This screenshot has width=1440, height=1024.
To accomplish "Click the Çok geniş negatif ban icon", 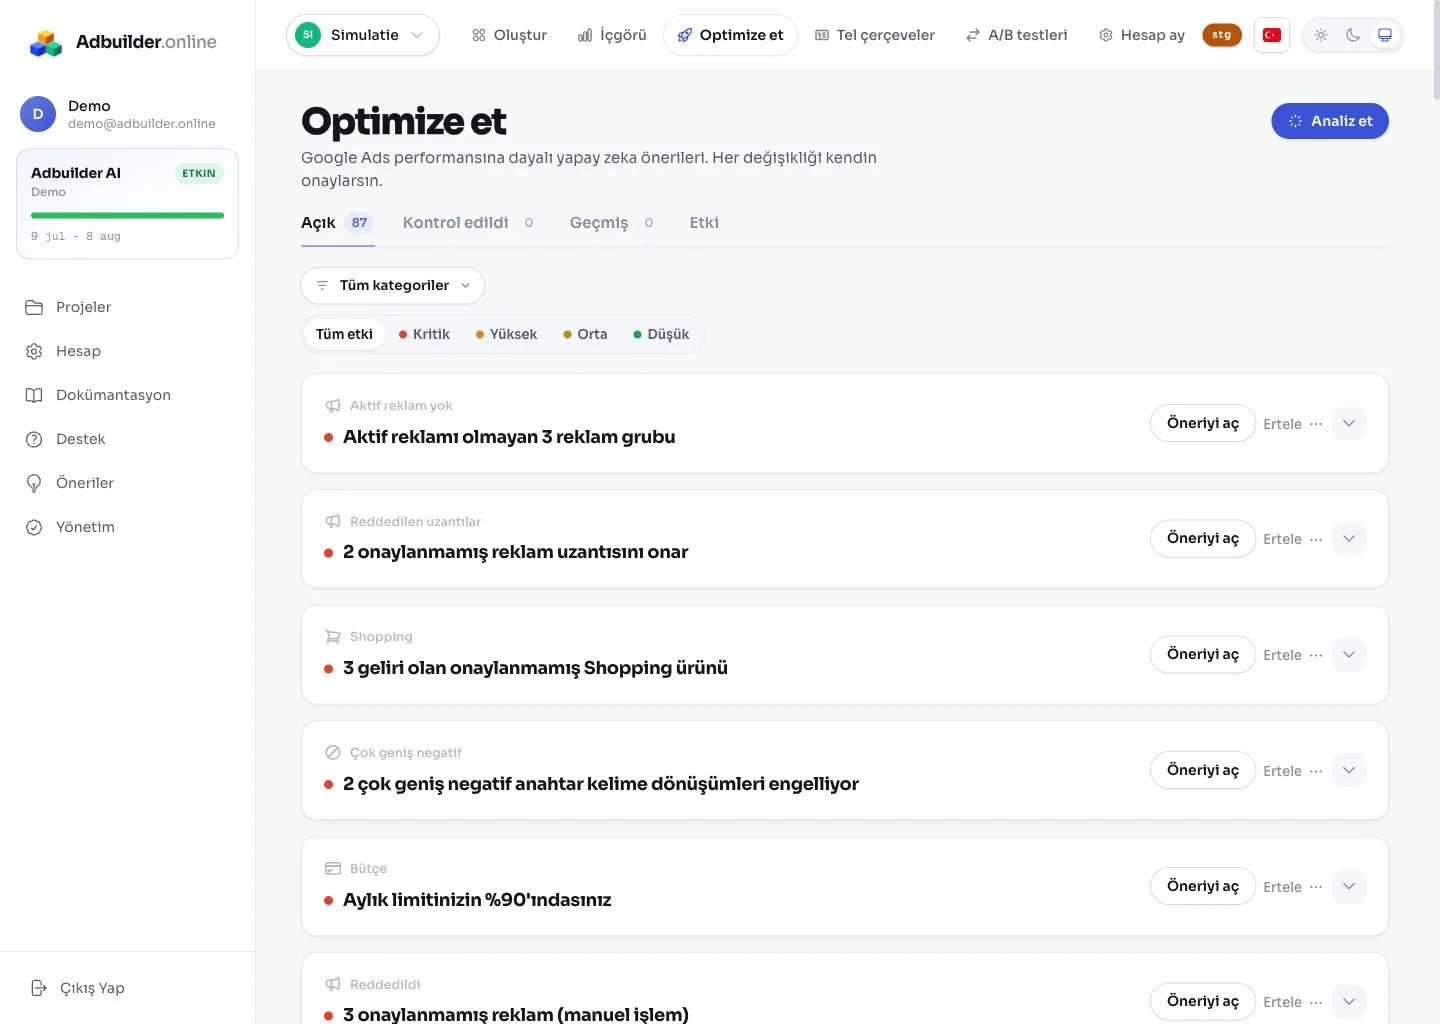I will 333,752.
